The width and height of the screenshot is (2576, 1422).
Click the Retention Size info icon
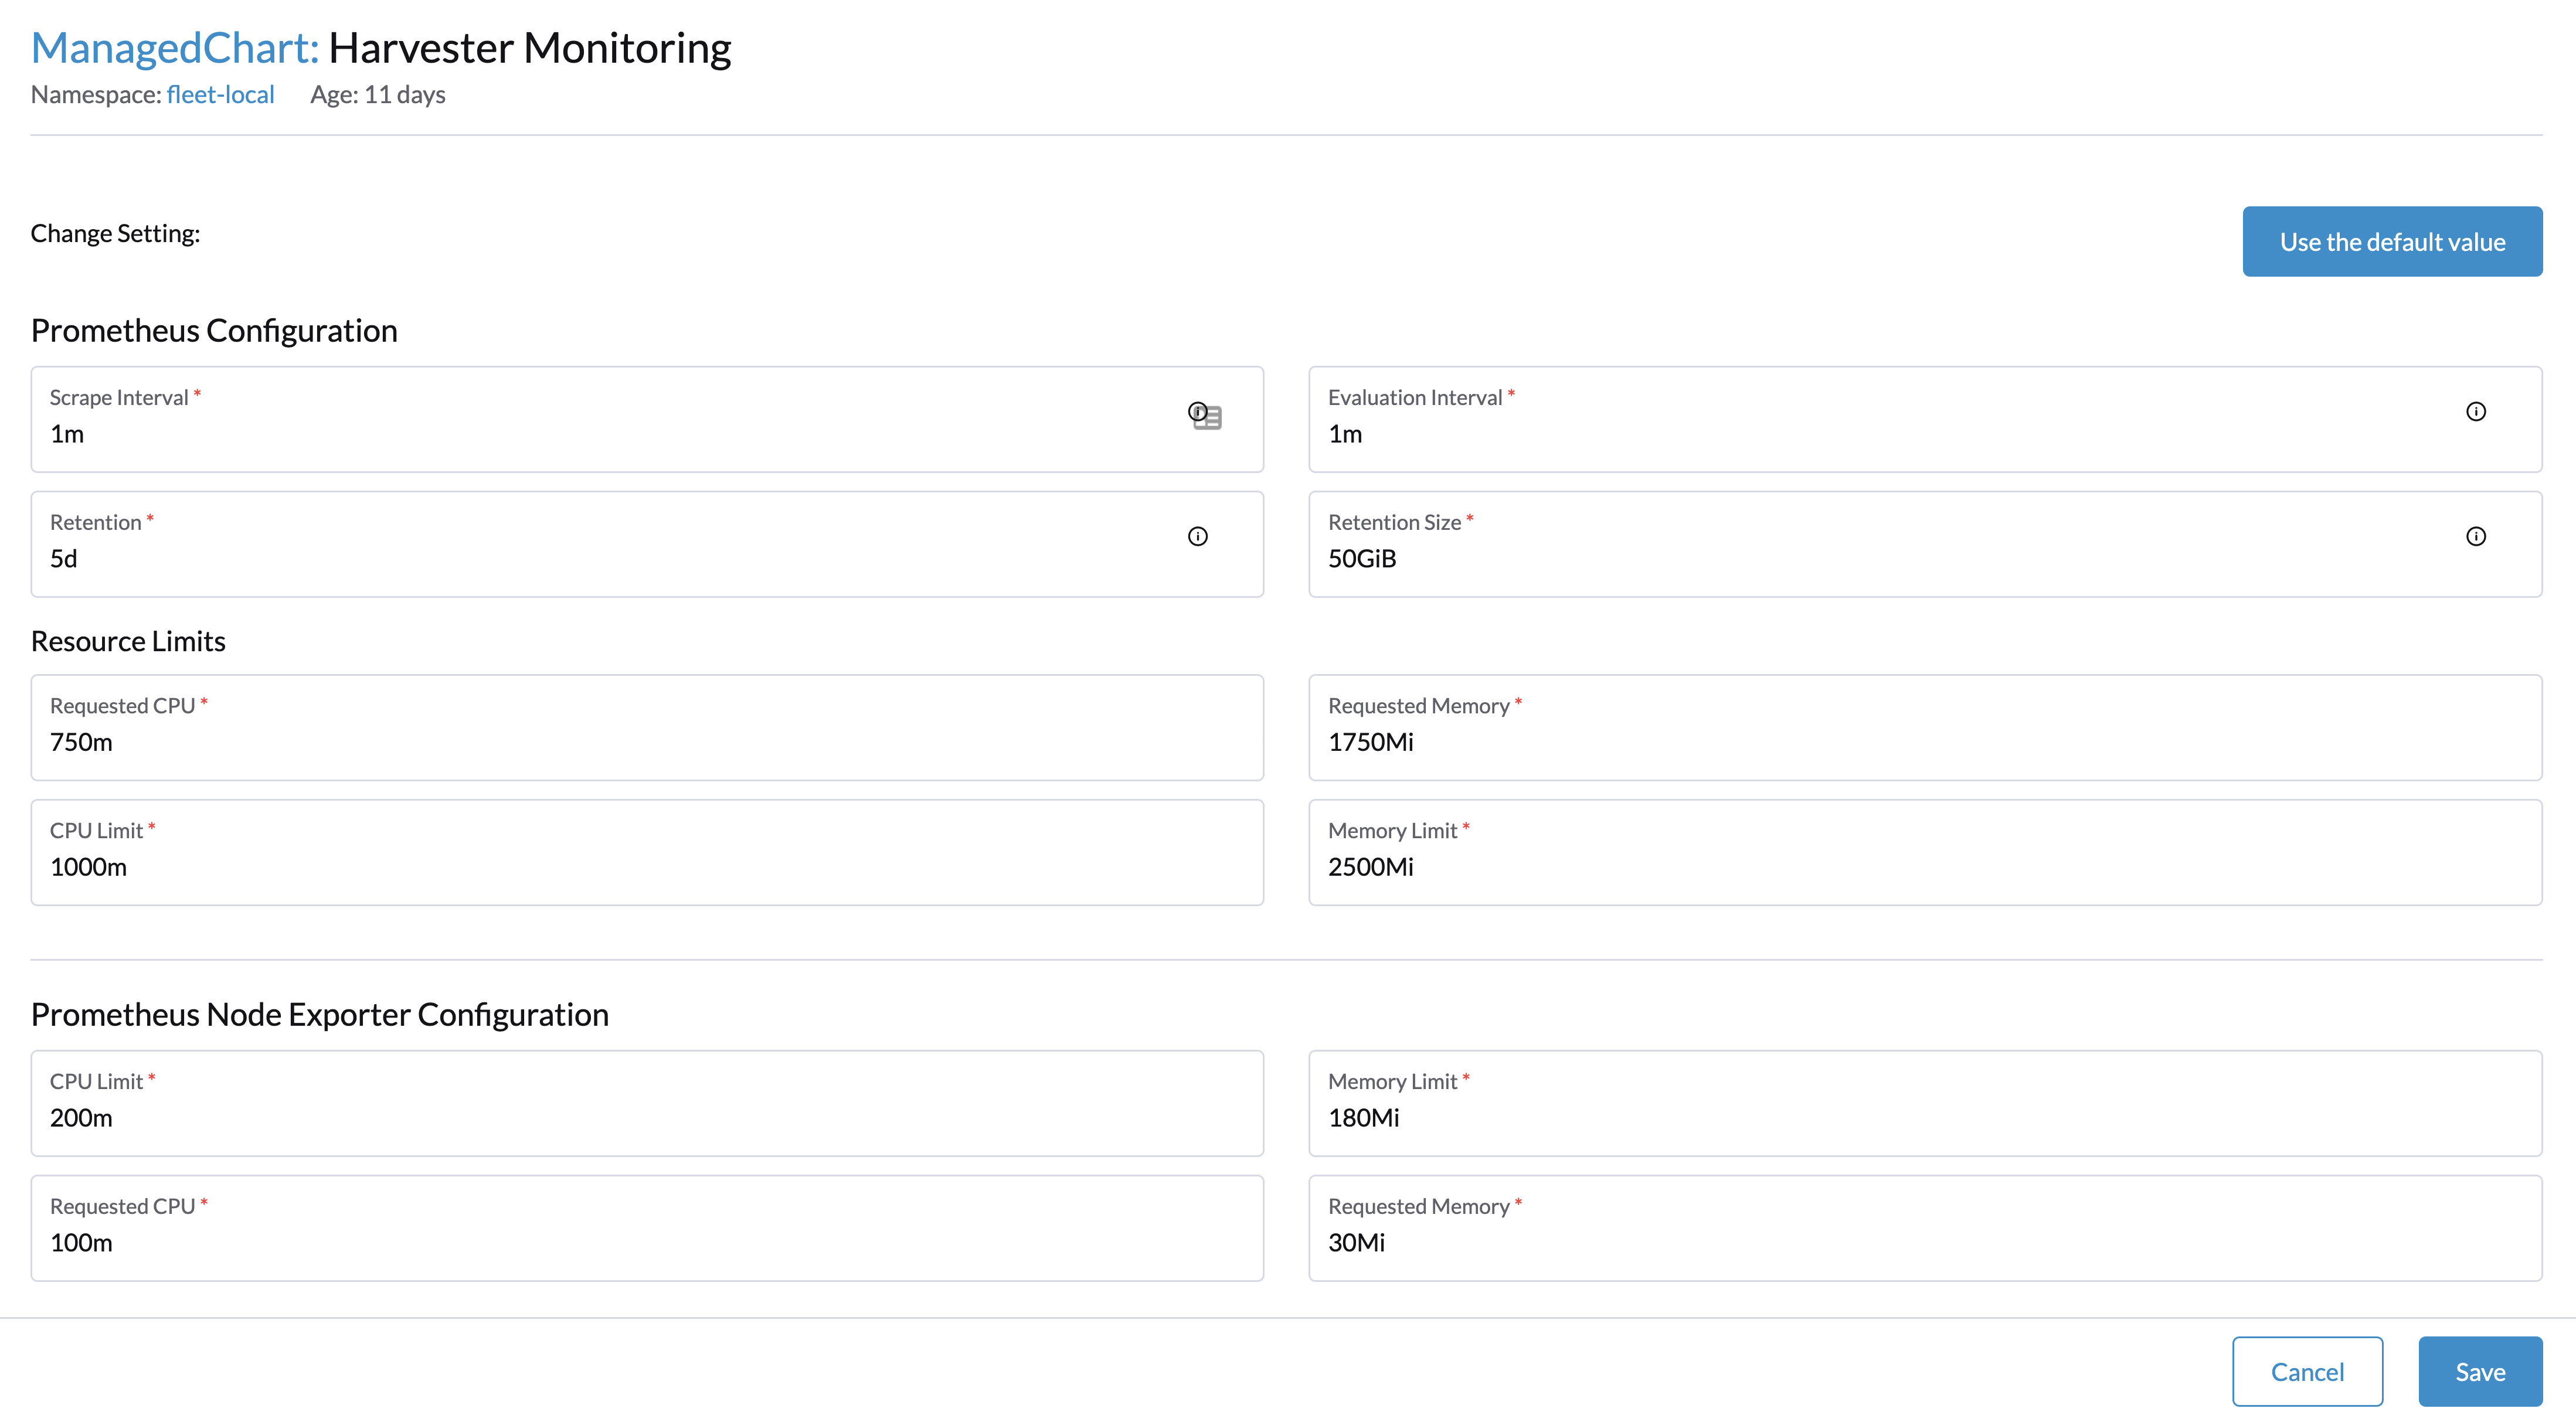2475,536
